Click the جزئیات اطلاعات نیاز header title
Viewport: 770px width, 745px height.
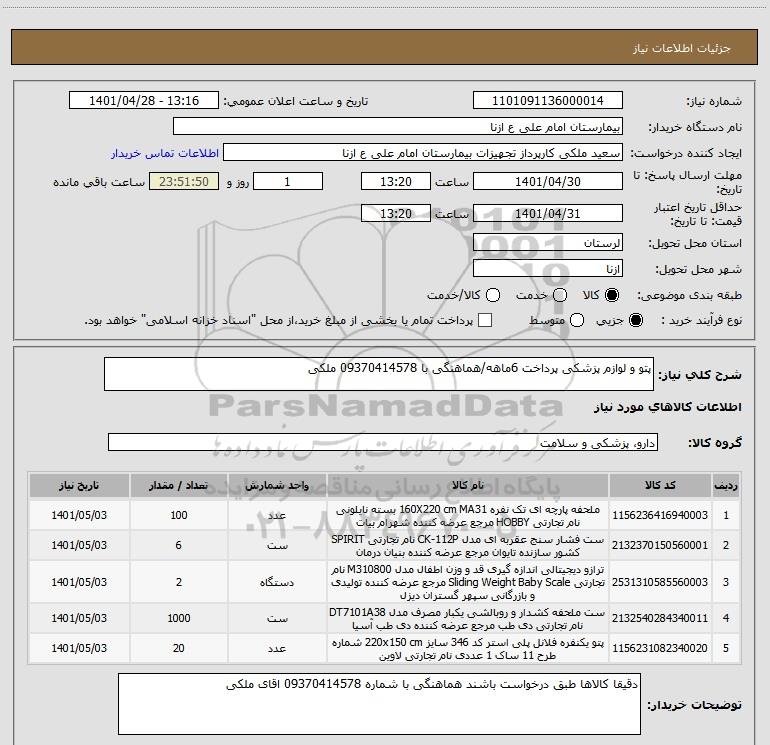point(682,48)
